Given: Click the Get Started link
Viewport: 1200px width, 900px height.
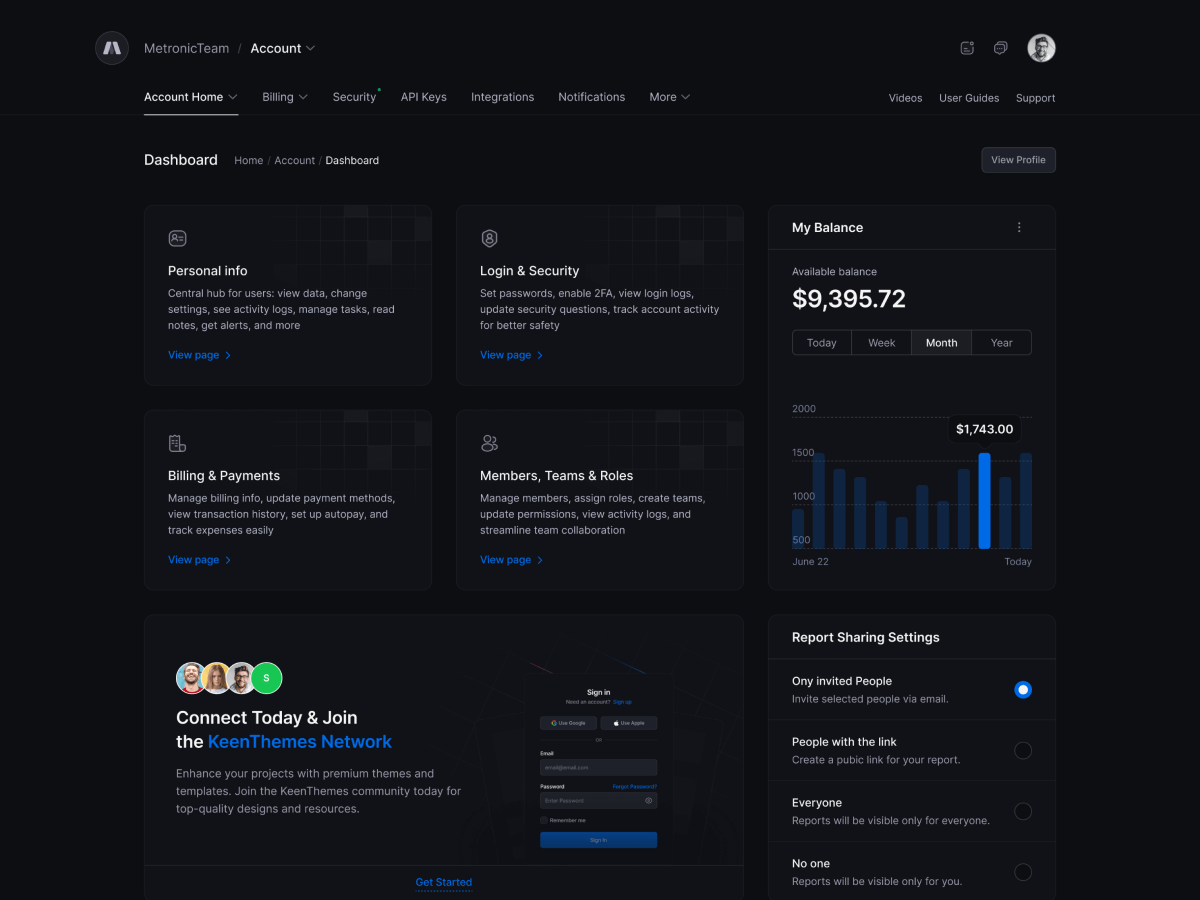Looking at the screenshot, I should pyautogui.click(x=443, y=882).
